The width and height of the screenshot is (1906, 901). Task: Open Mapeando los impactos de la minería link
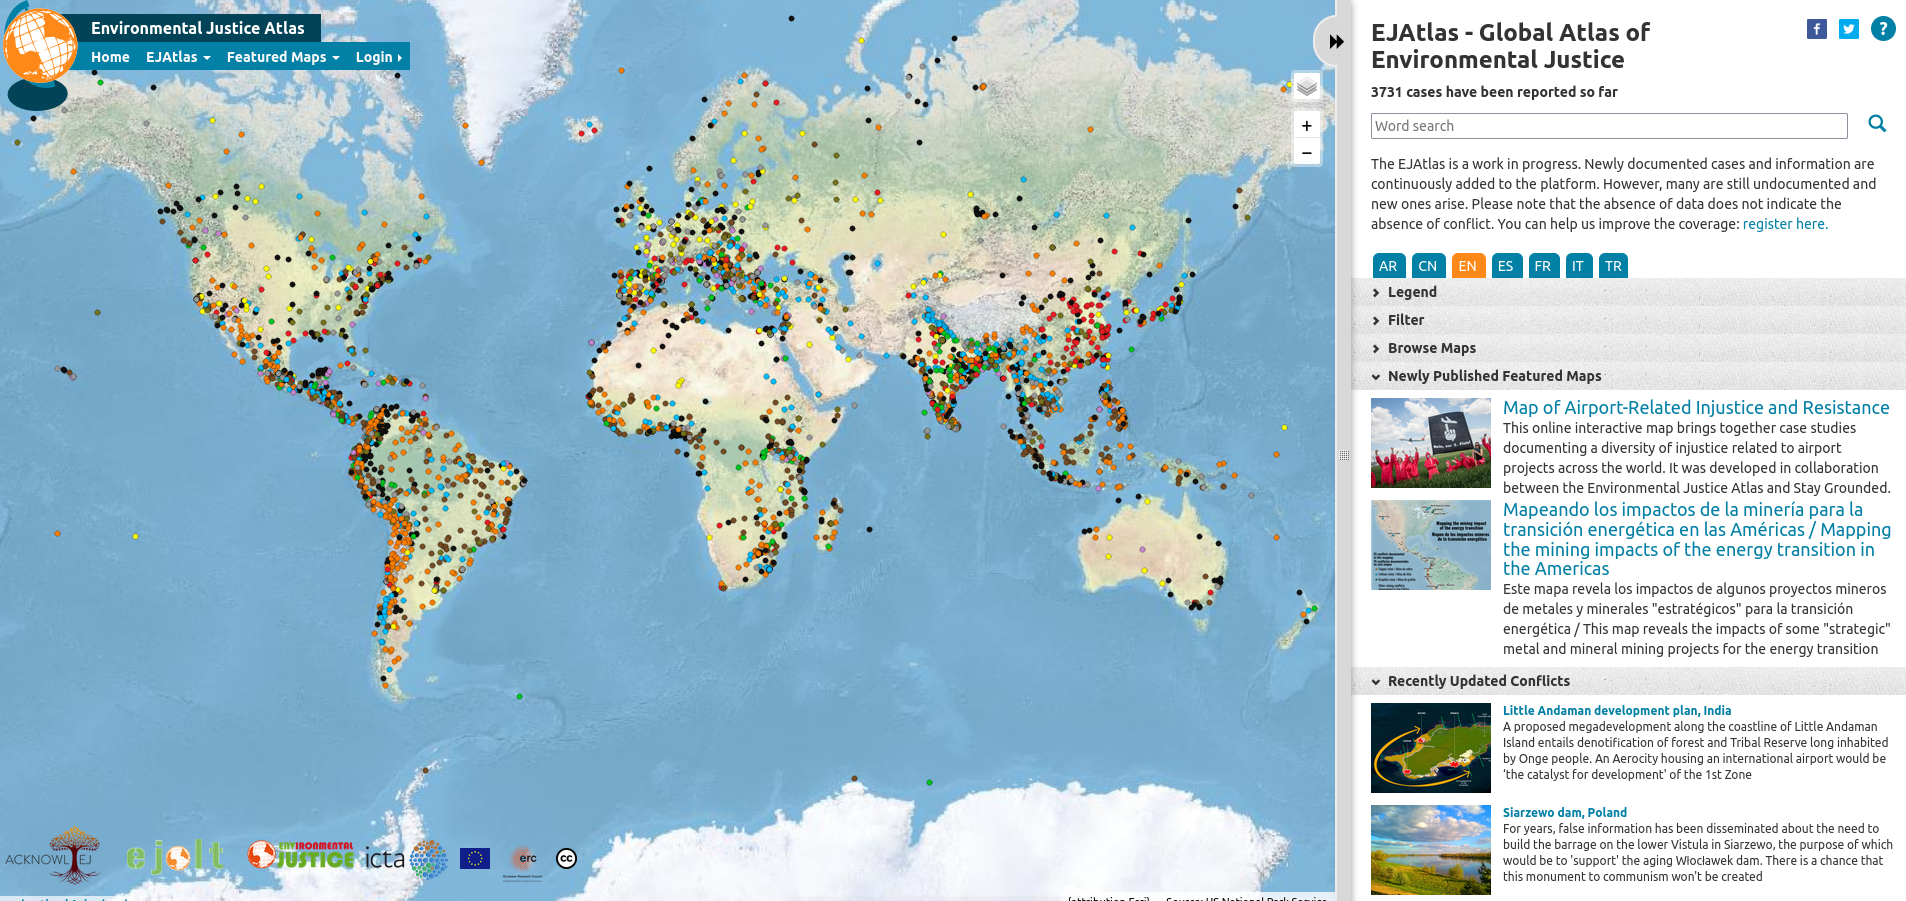1696,539
